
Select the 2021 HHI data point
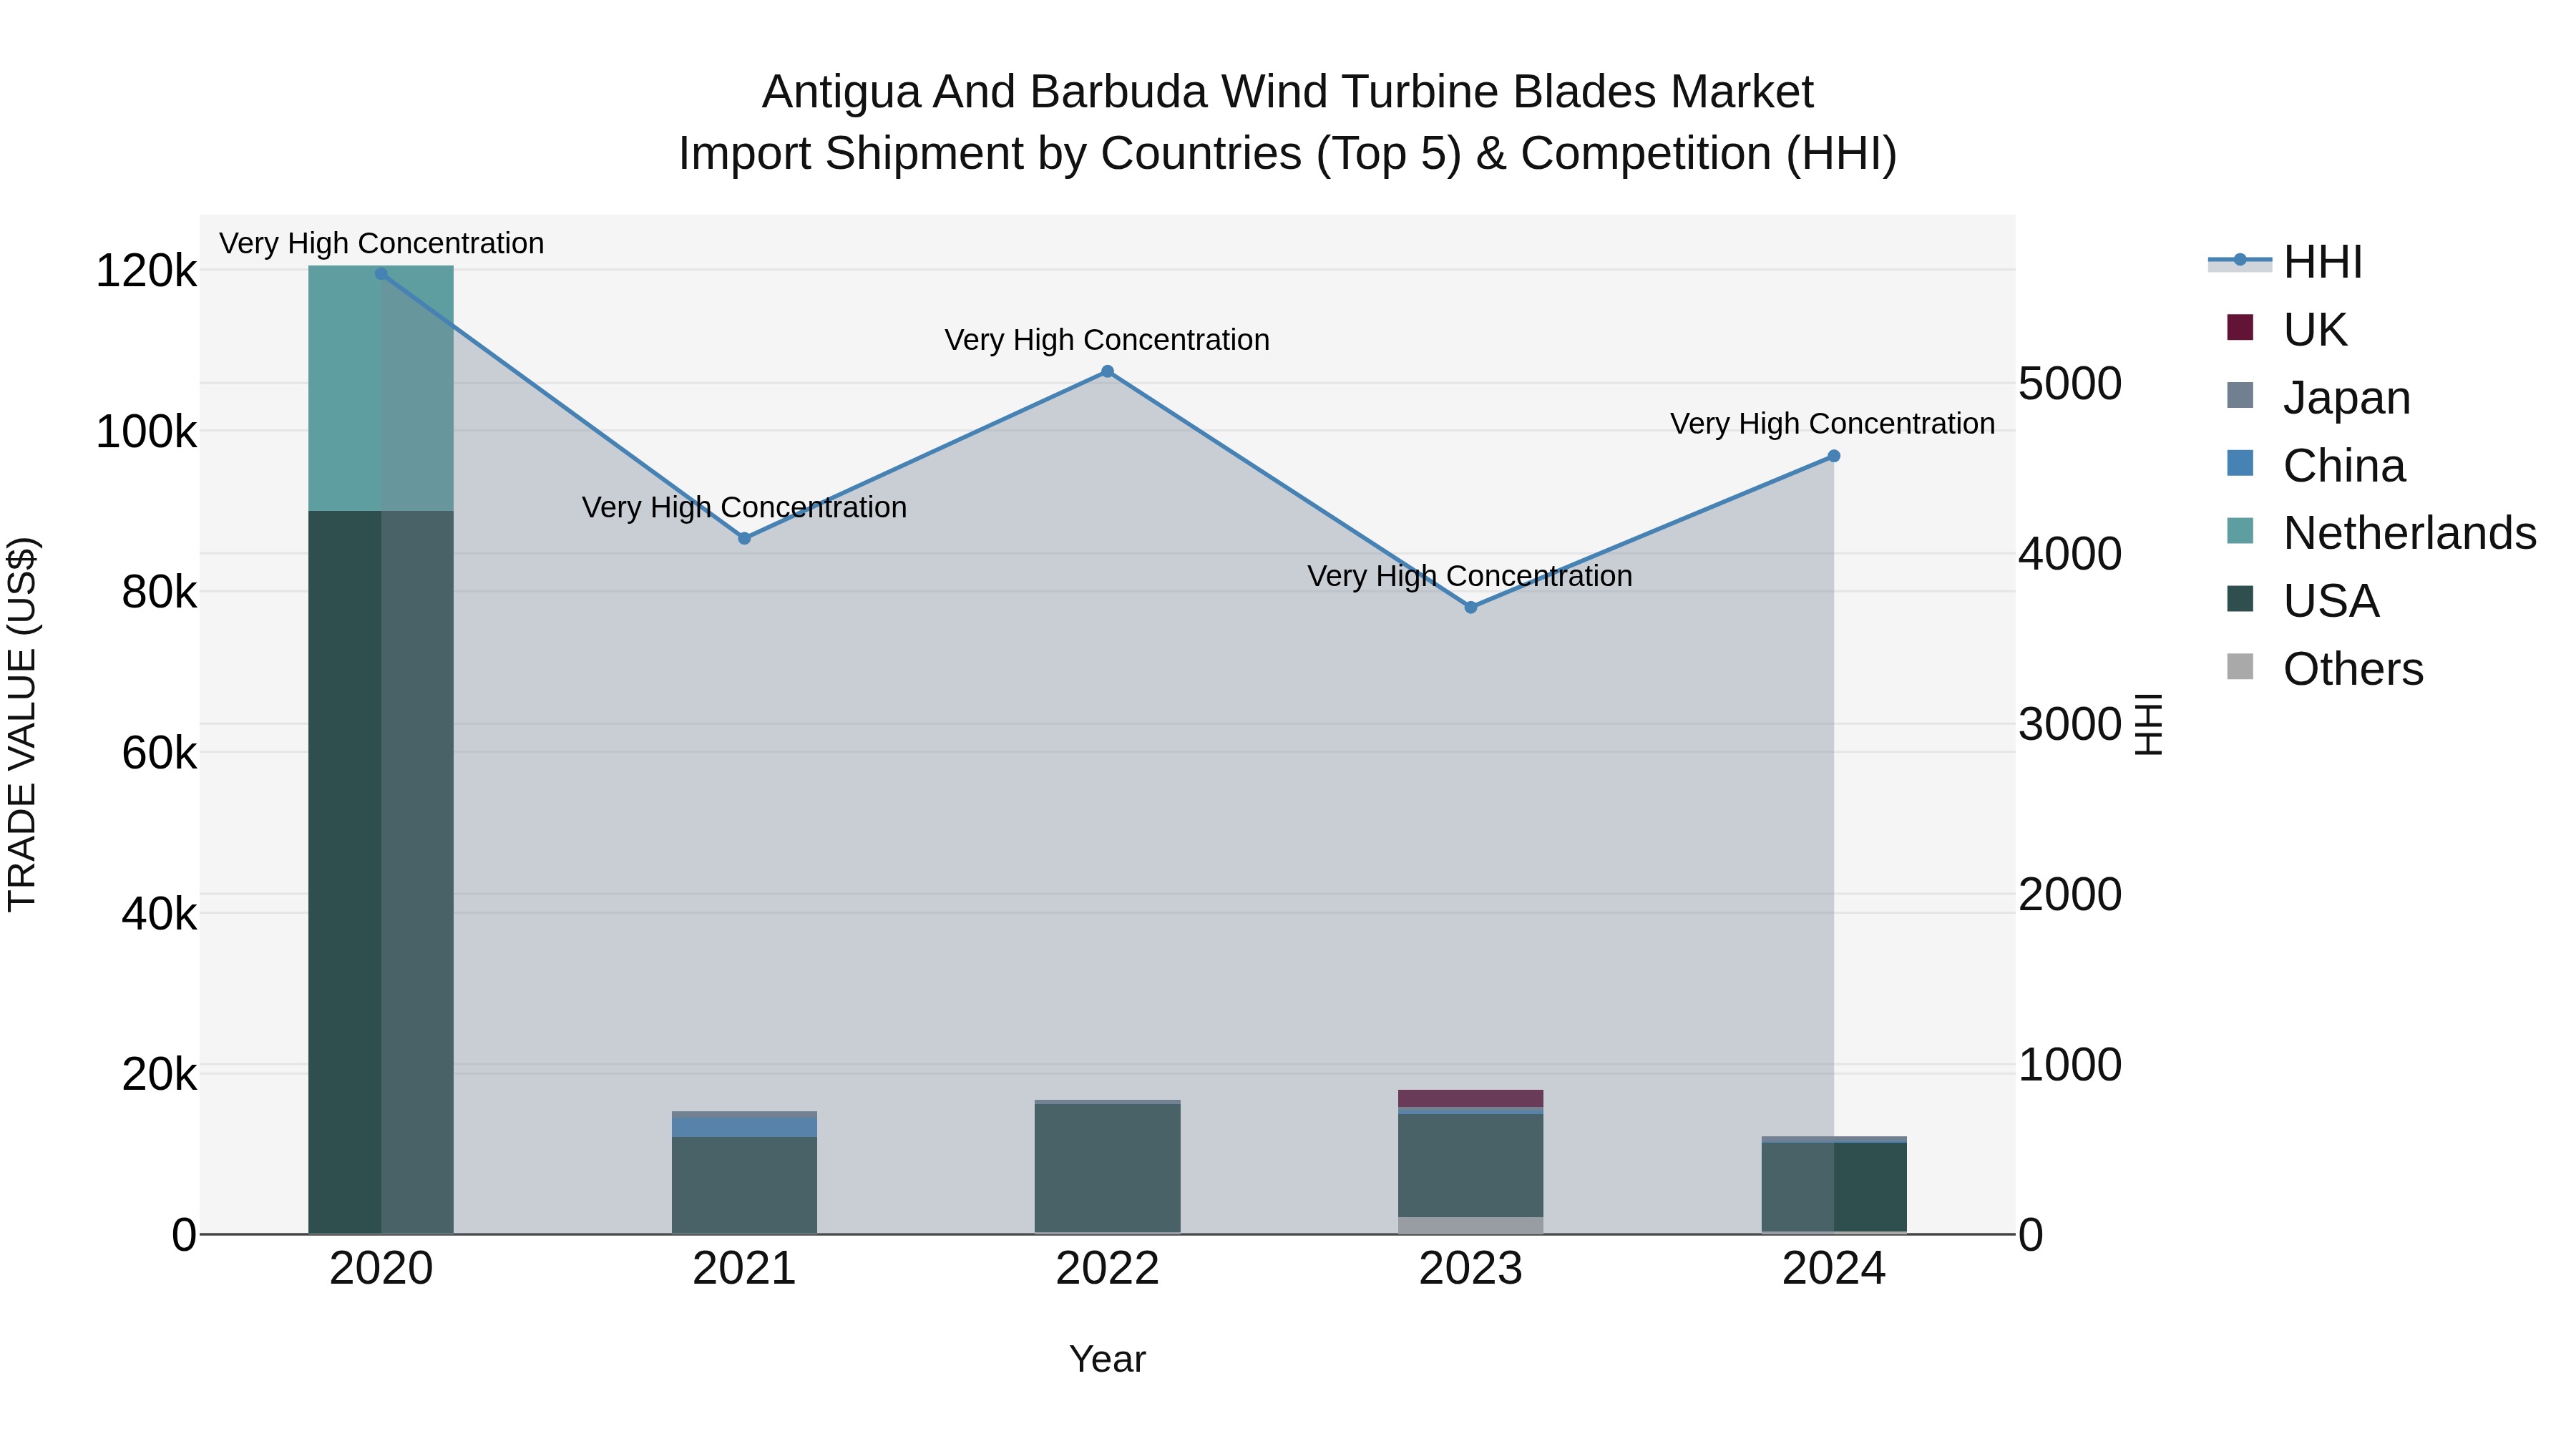coord(744,538)
